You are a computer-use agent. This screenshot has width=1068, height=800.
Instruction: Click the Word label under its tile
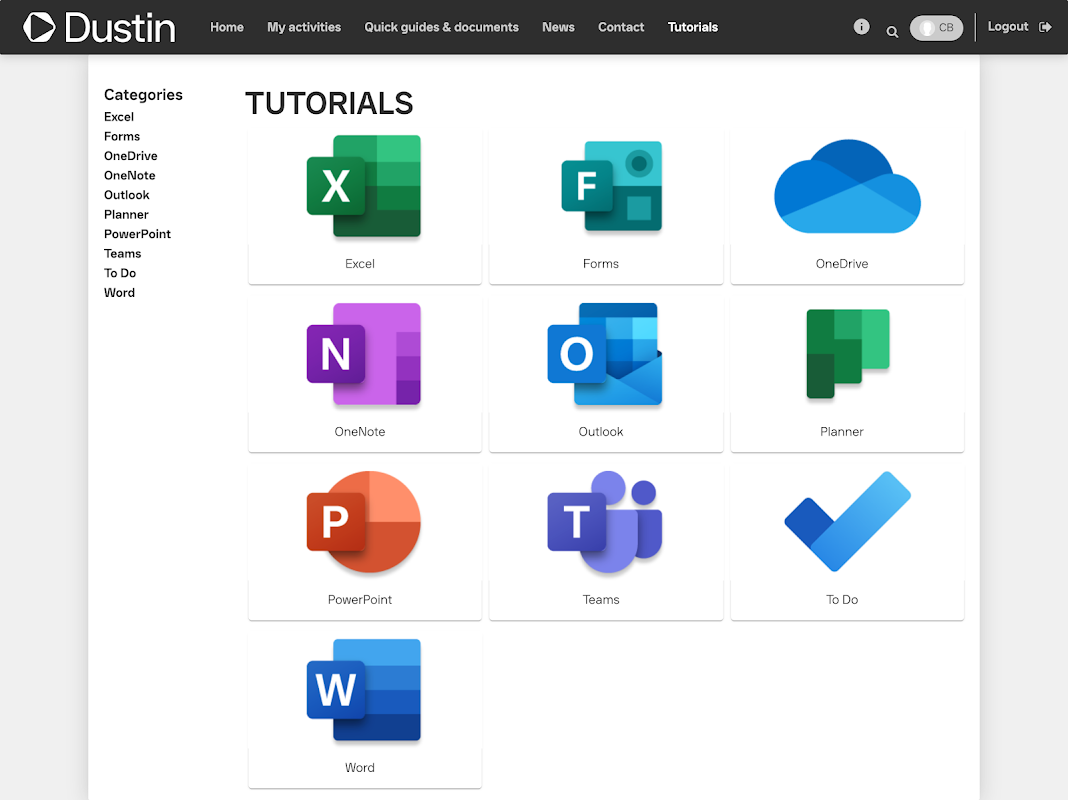pos(360,768)
